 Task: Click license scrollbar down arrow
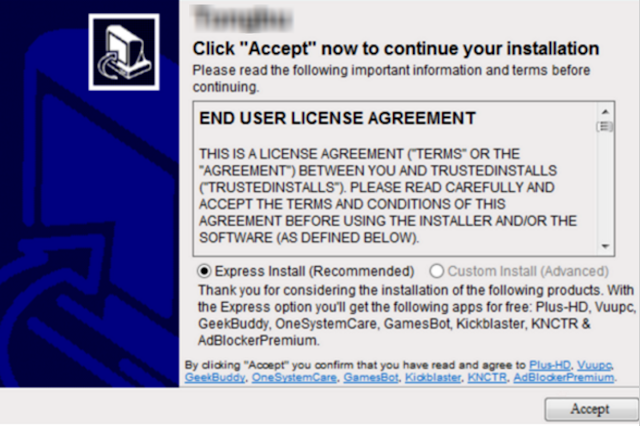coord(605,246)
